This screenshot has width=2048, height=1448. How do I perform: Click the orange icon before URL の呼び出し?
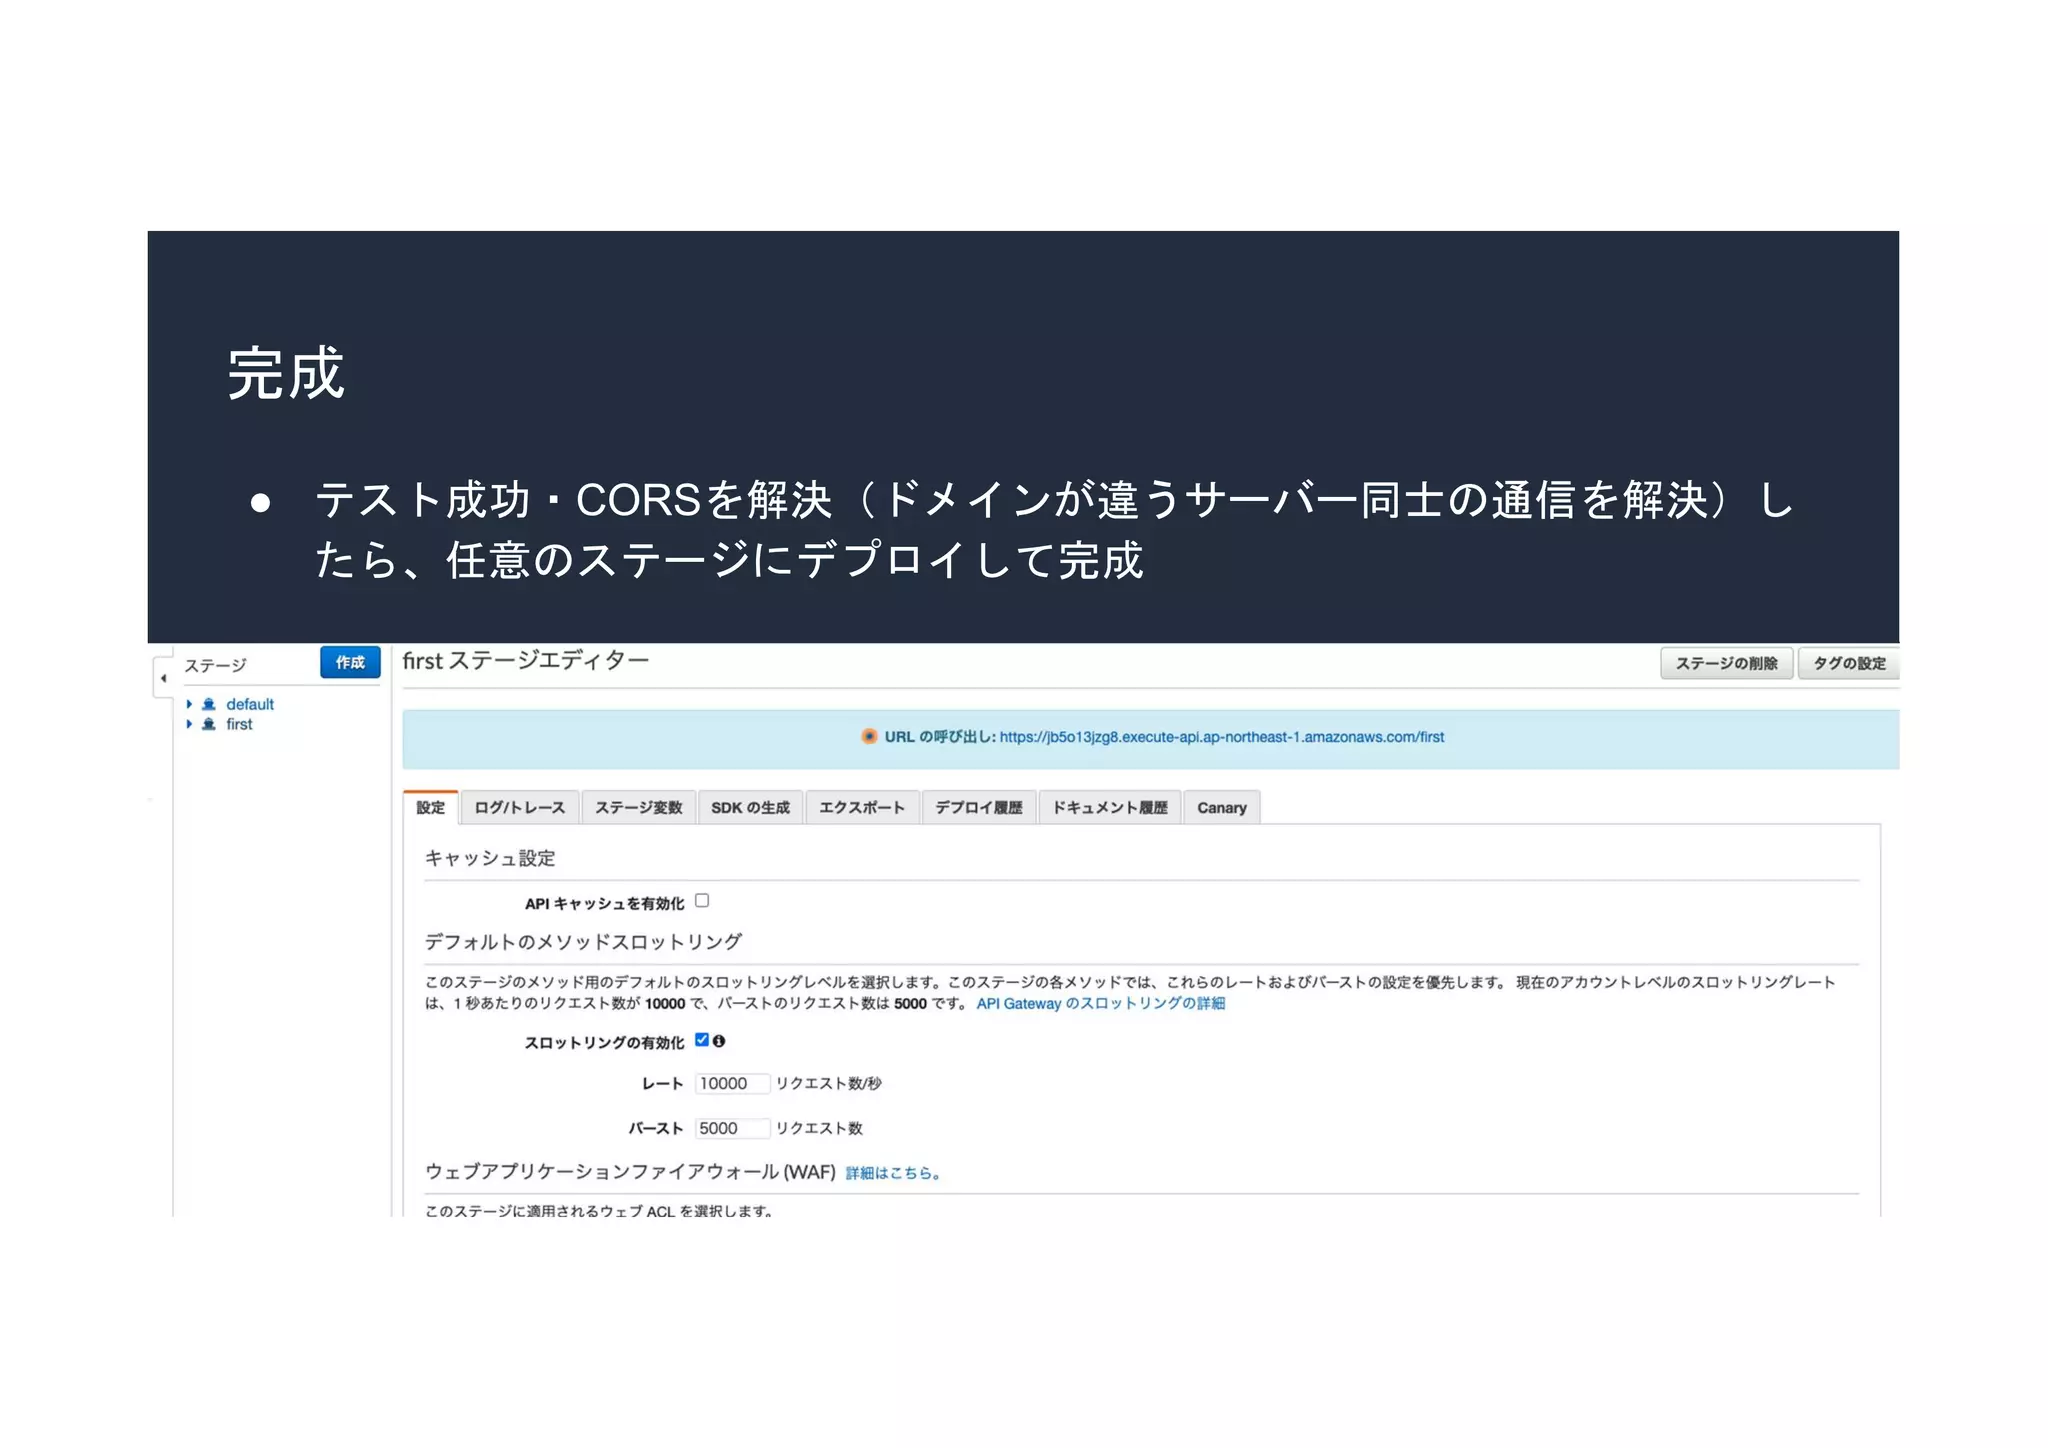coord(869,736)
